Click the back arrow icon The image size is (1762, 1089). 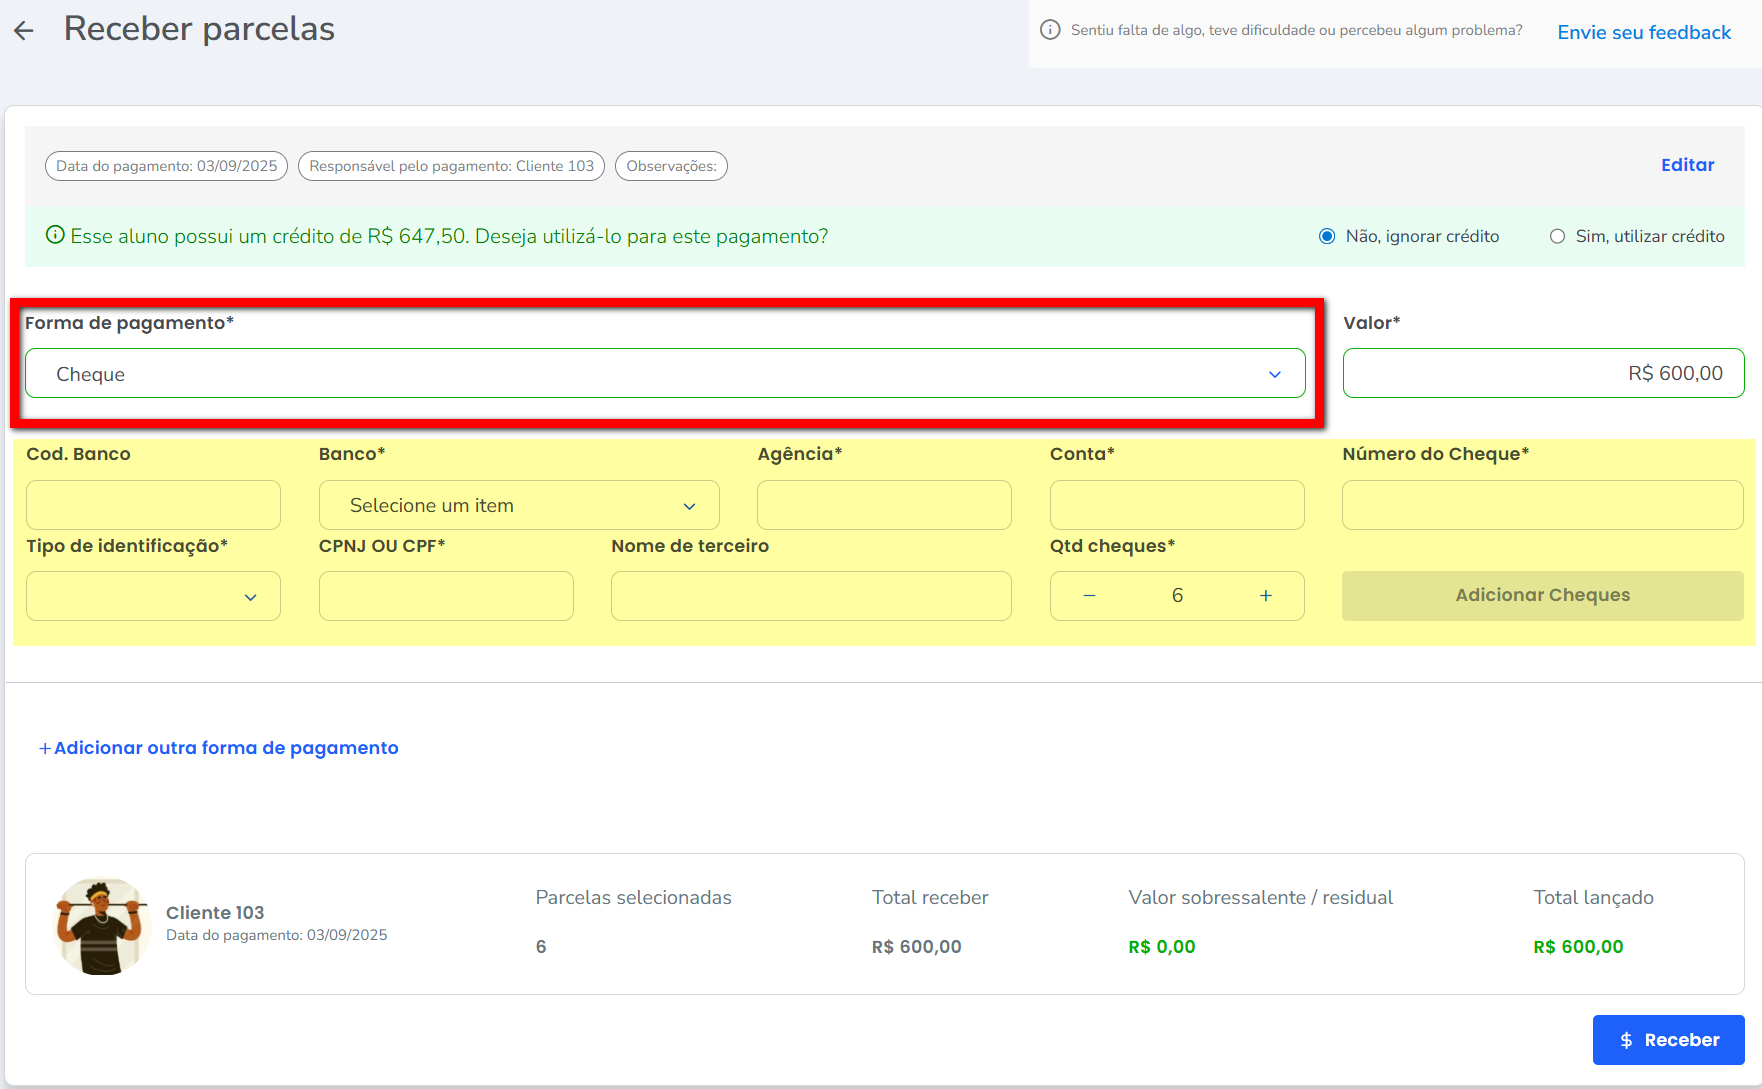tap(24, 31)
